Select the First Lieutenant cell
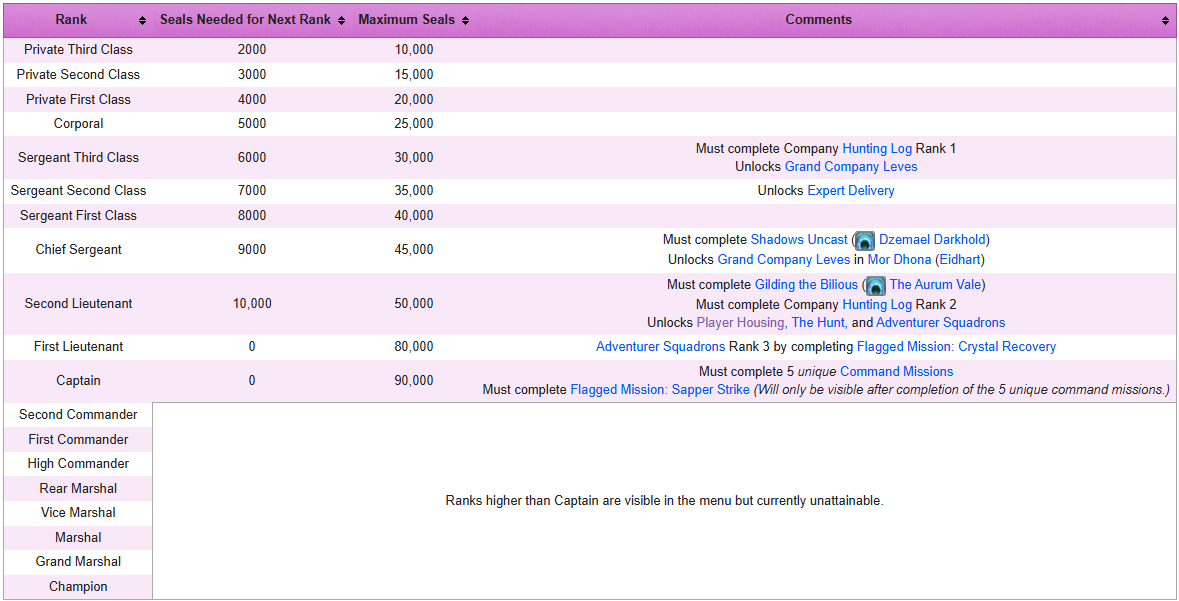Image resolution: width=1179 pixels, height=601 pixels. click(78, 347)
